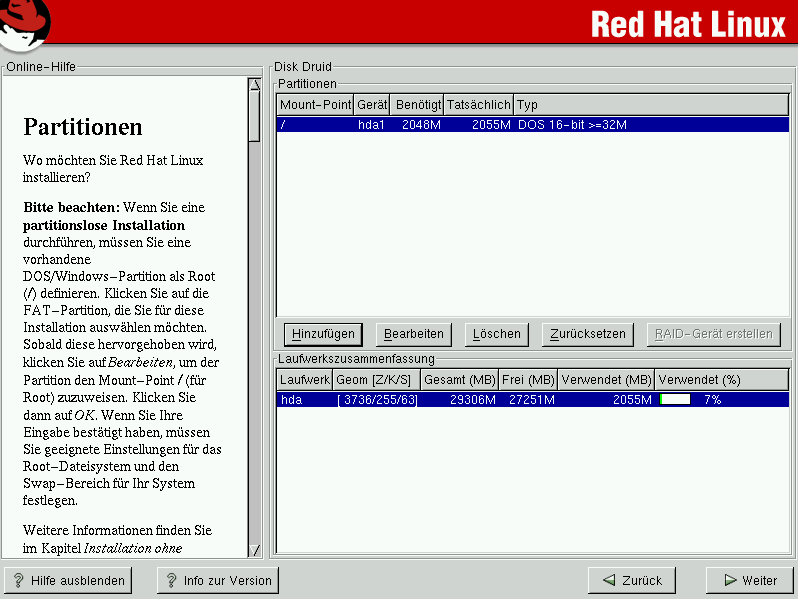
Task: Click Hinzufügen to add a partition
Action: pyautogui.click(x=323, y=334)
